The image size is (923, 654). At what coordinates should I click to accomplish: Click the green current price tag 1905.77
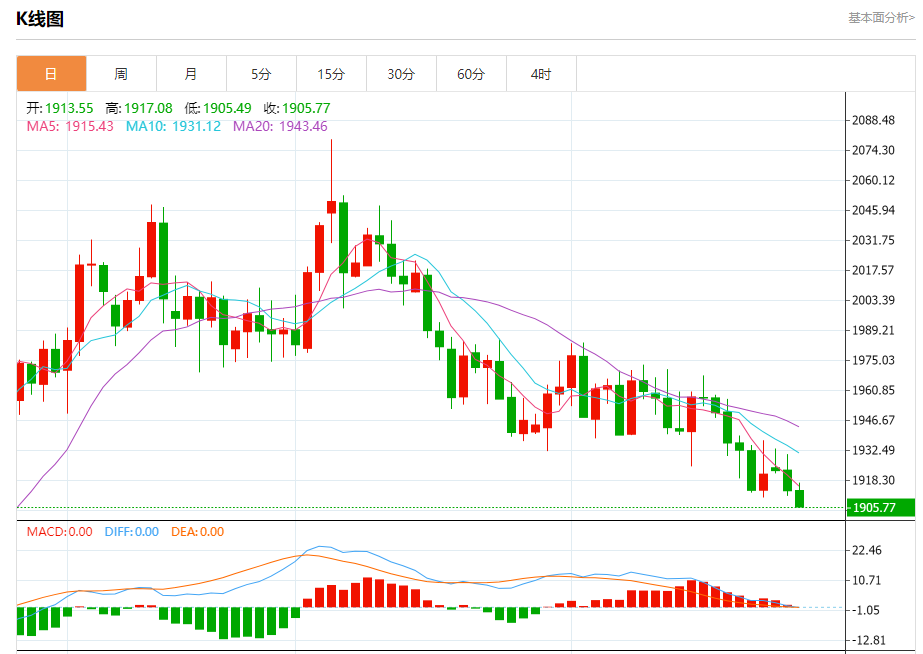(x=881, y=507)
